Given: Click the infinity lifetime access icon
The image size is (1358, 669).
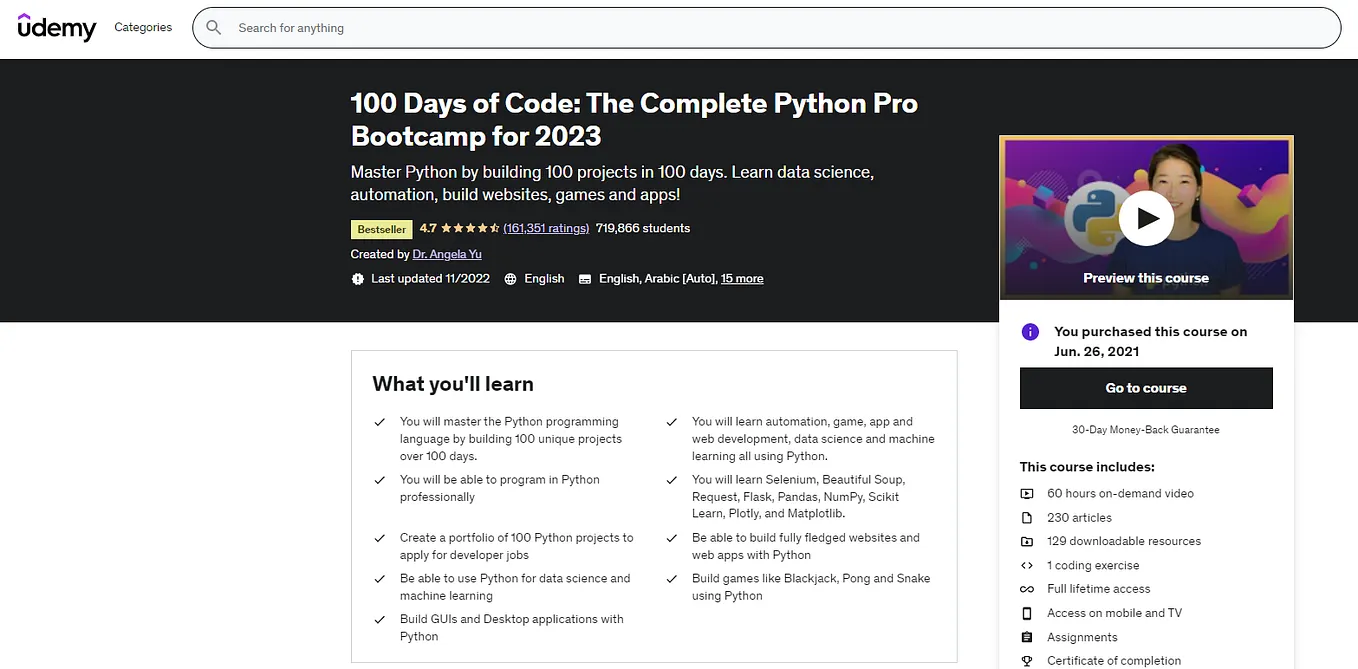Looking at the screenshot, I should tap(1027, 590).
